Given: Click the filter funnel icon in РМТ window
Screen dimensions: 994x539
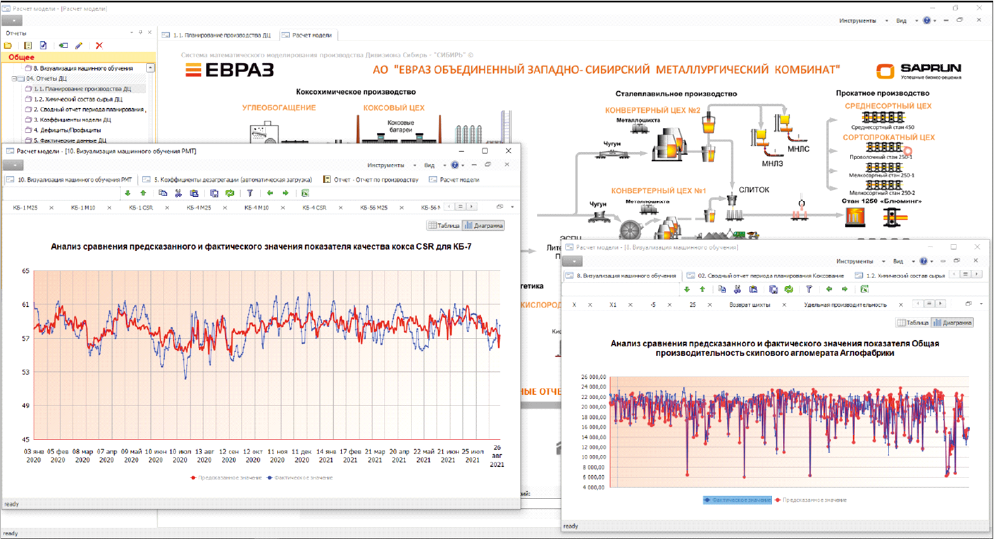Looking at the screenshot, I should pyautogui.click(x=250, y=193).
